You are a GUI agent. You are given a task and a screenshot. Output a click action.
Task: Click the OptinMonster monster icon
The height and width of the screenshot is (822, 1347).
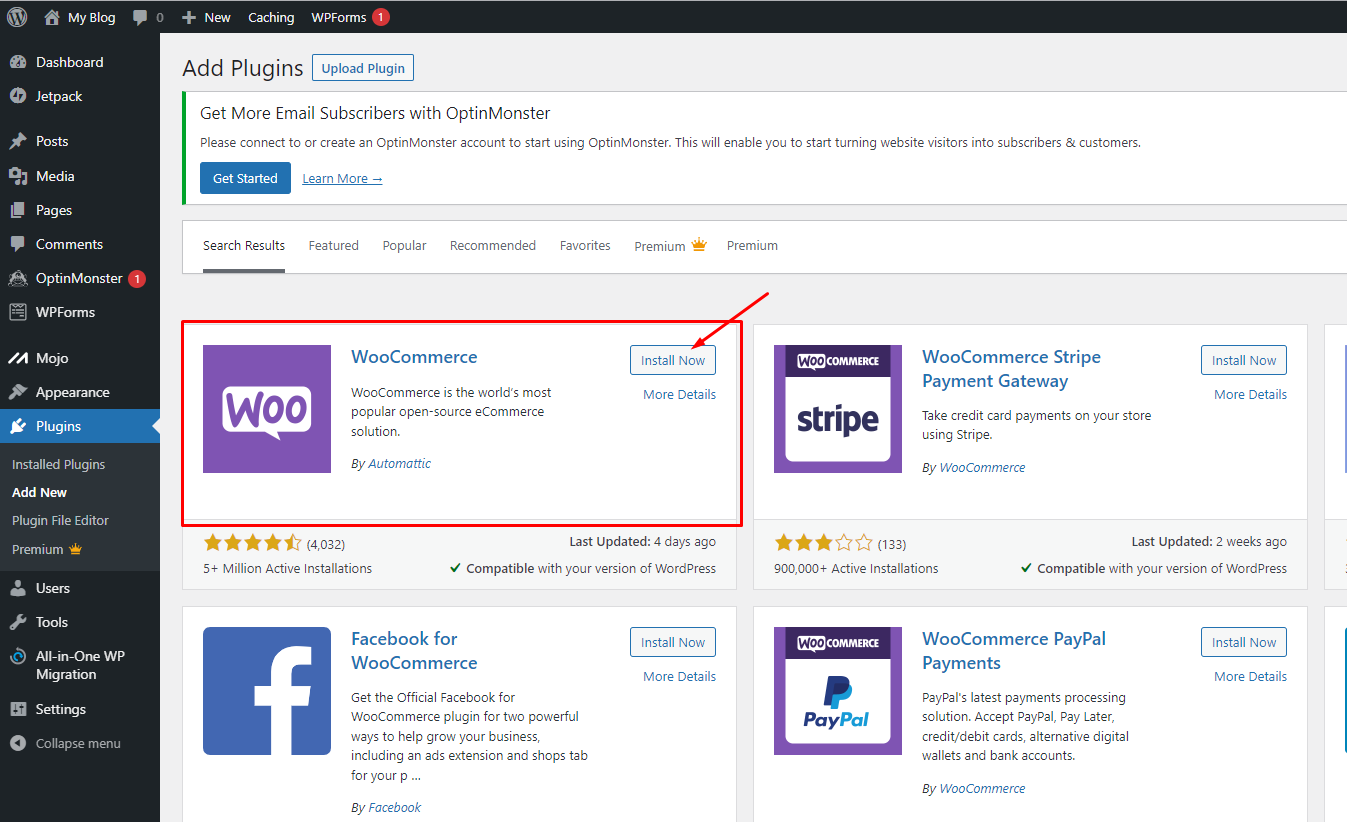pos(18,278)
